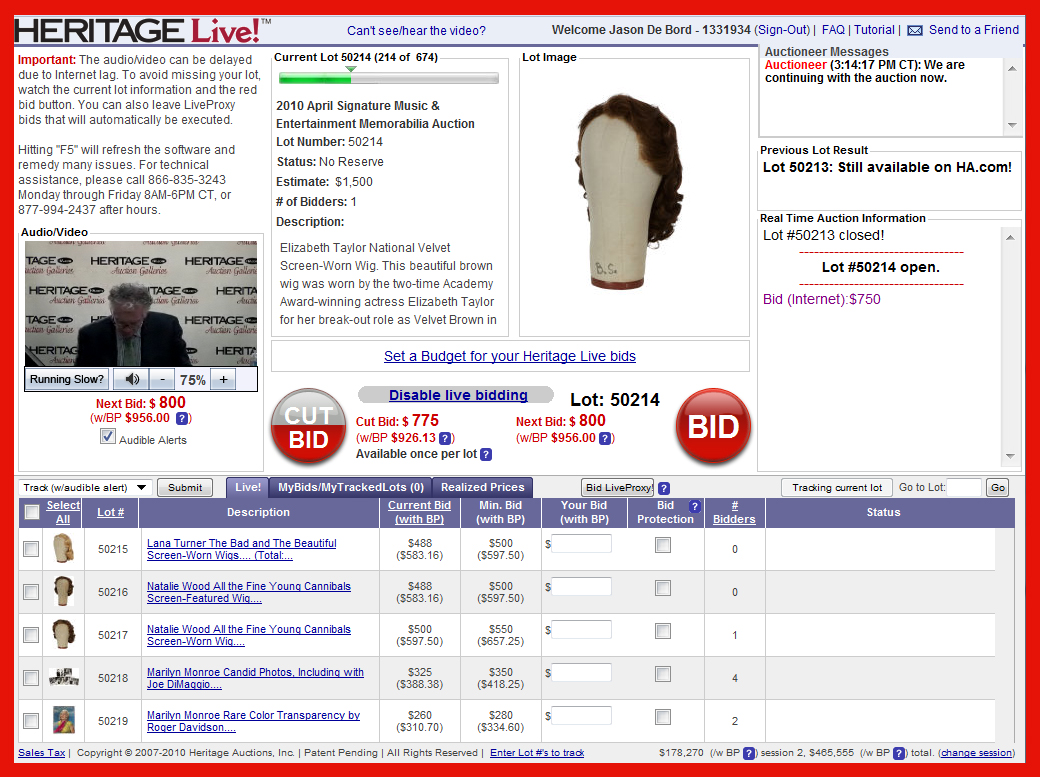Enable Bid Protection for lot 50215
The width and height of the screenshot is (1040, 777).
[x=663, y=545]
